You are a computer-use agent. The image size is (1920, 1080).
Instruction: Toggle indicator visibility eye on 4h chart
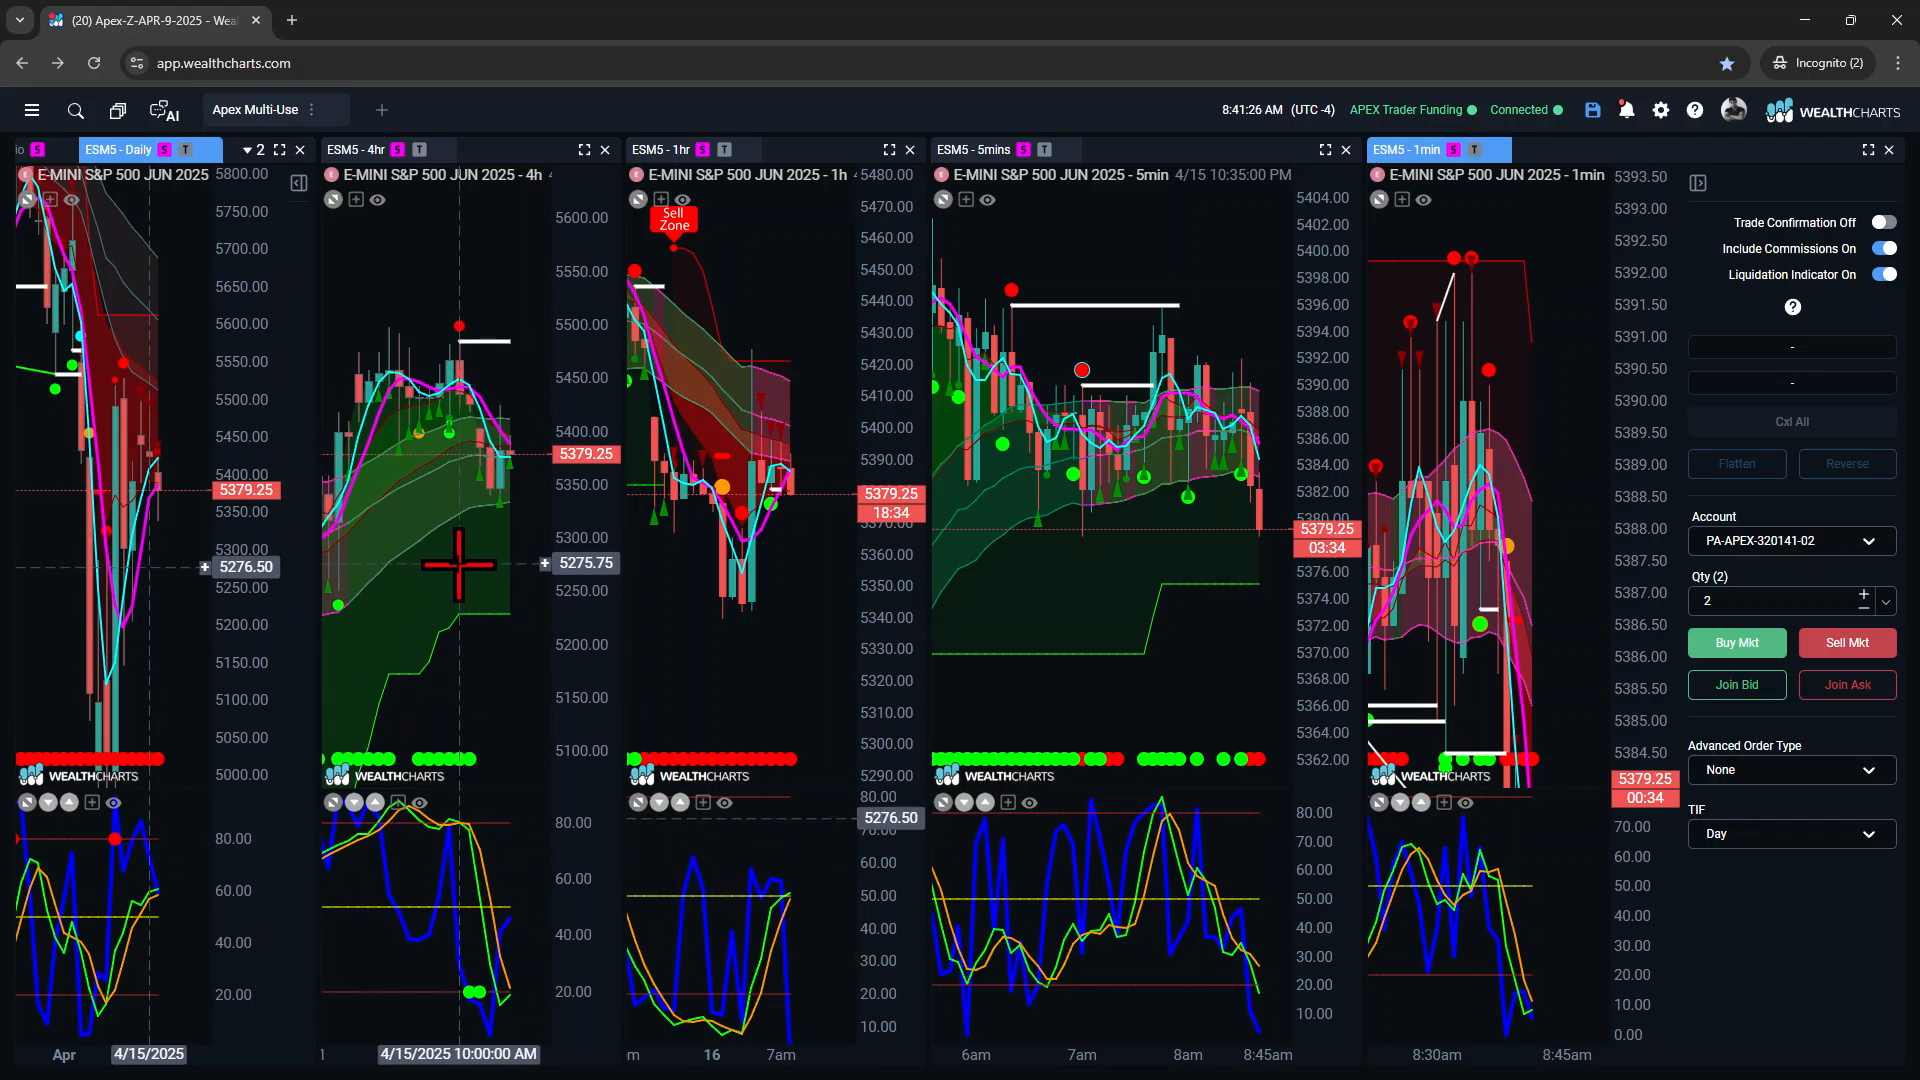pyautogui.click(x=378, y=200)
